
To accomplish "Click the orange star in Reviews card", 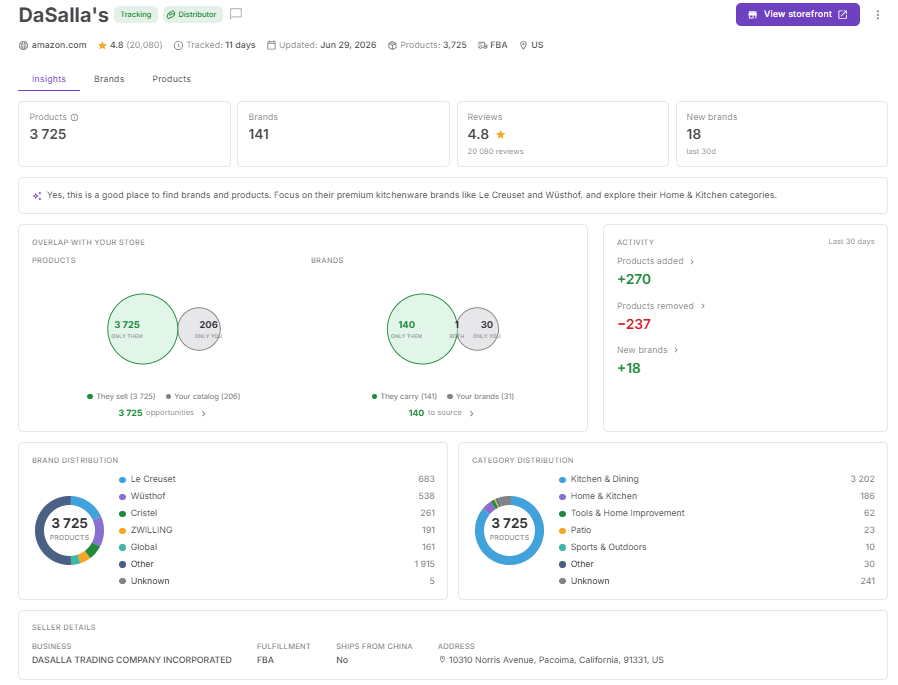I will (501, 135).
